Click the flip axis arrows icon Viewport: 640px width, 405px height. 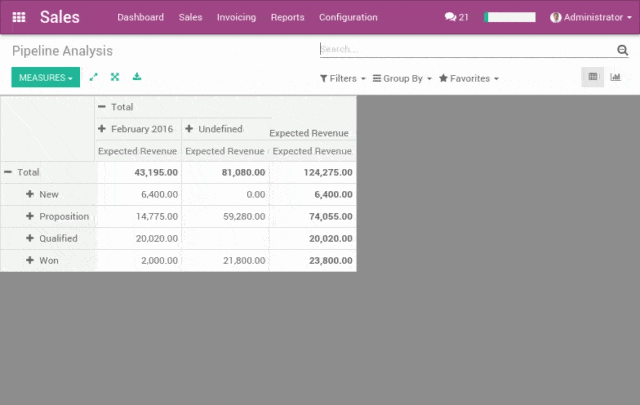[x=94, y=77]
